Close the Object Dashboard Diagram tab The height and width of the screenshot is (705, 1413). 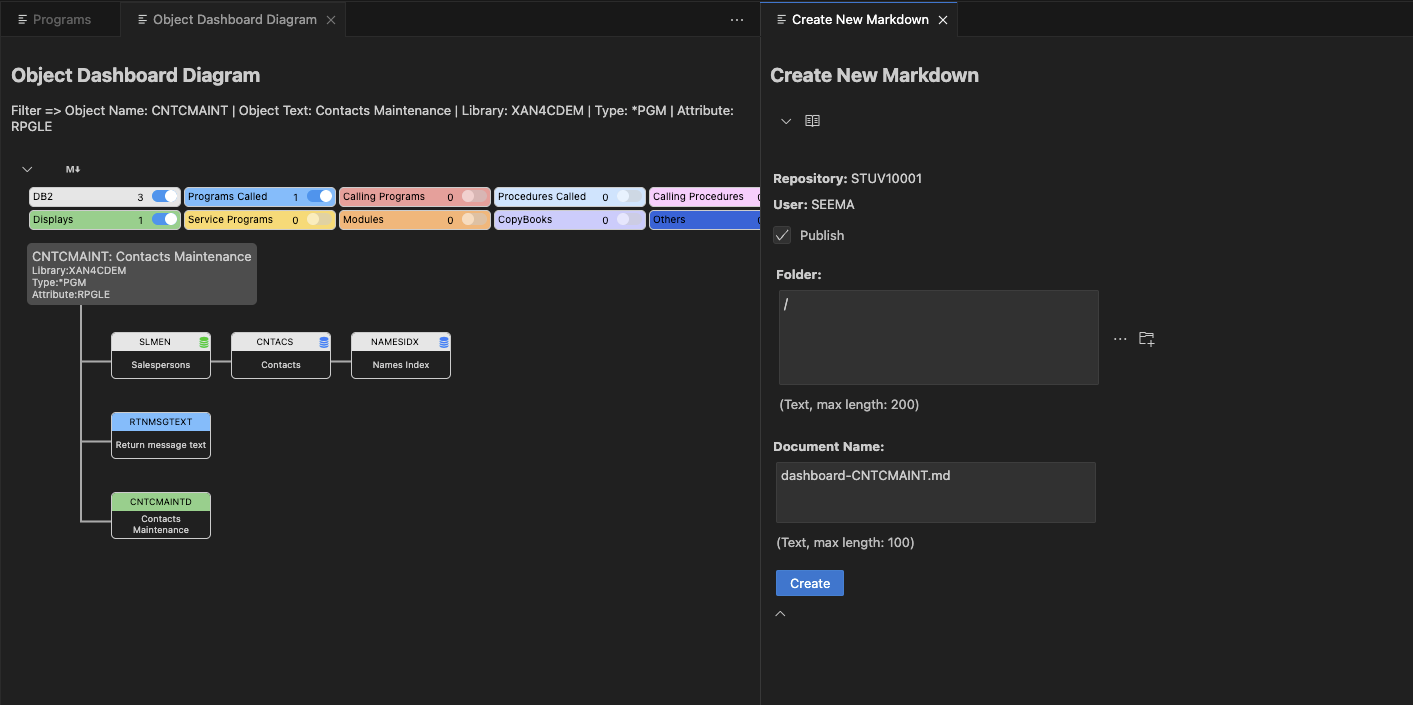pyautogui.click(x=331, y=20)
